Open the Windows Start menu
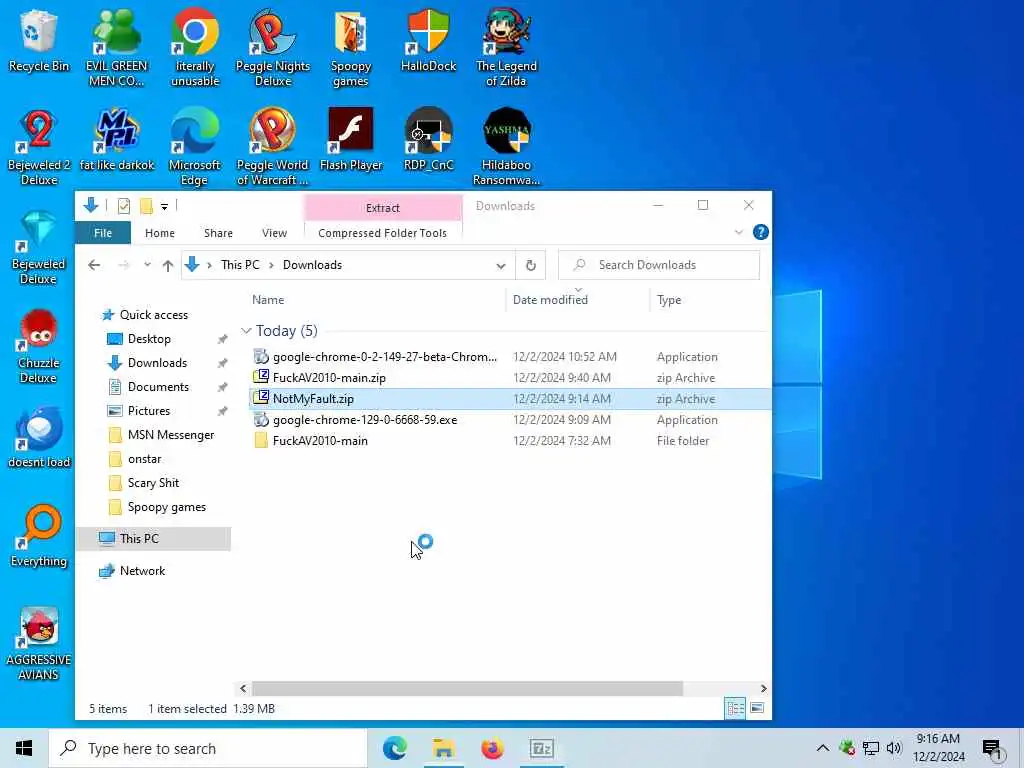This screenshot has width=1024, height=768. 24,748
